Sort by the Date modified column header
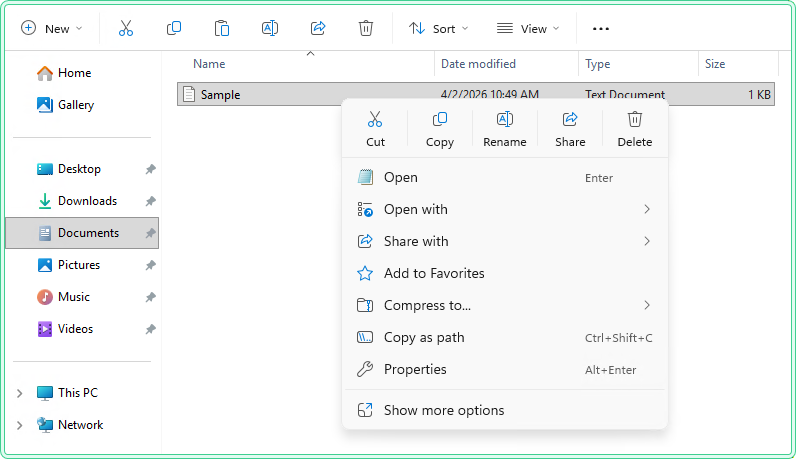Viewport: 796px width, 459px height. pyautogui.click(x=478, y=64)
